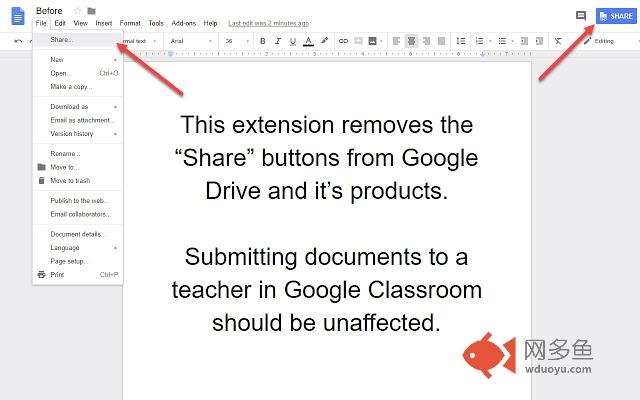Open the Help menu
This screenshot has height=400, width=640.
[x=210, y=23]
